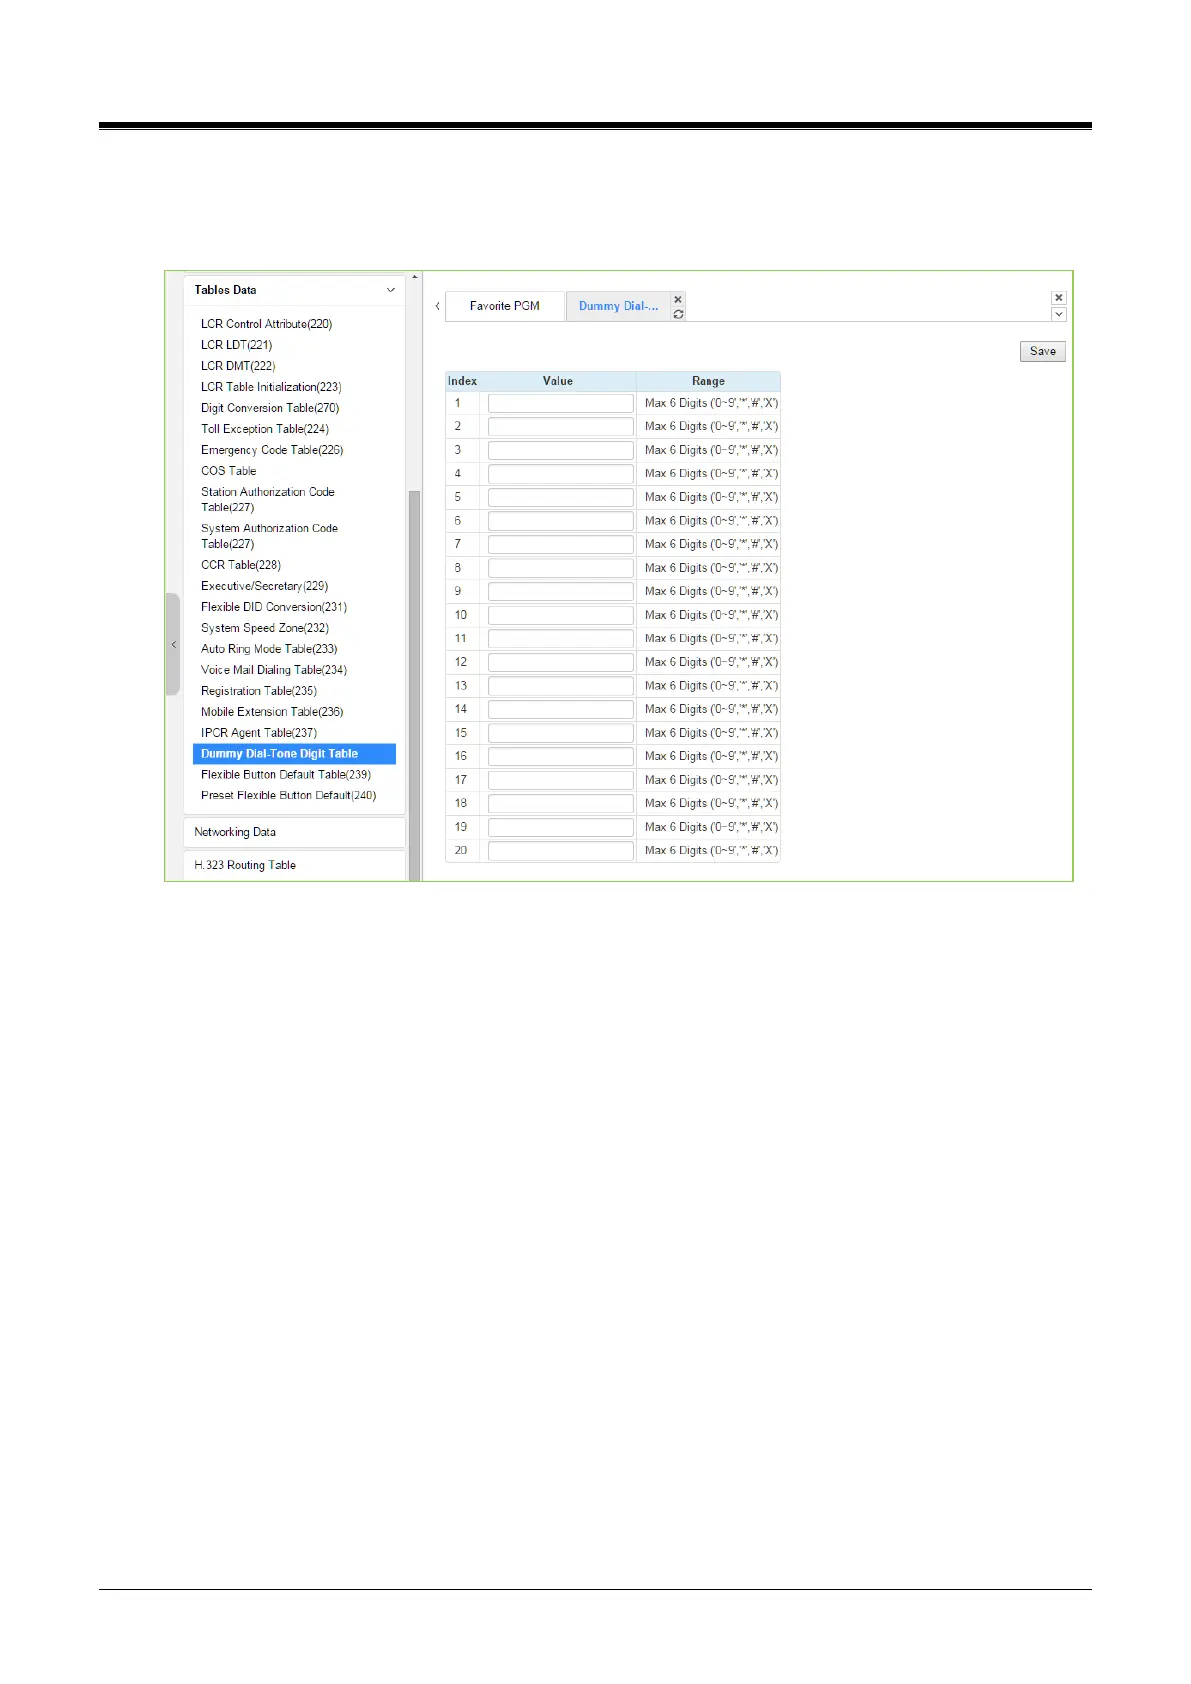
Task: Refresh the Dummy Dial tab with its reload icon
Action: pos(678,314)
